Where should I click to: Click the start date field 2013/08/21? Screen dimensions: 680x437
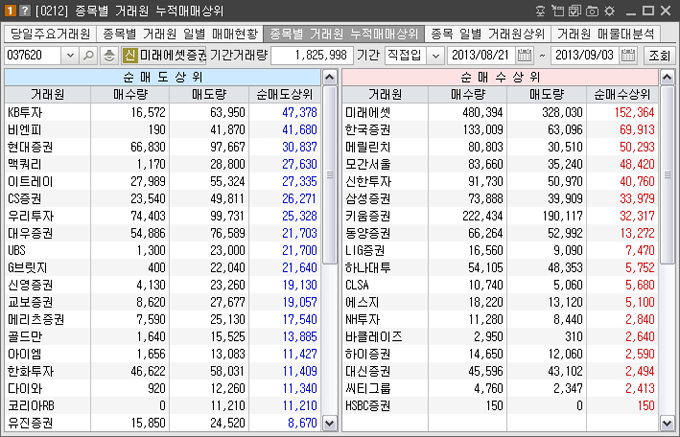481,55
